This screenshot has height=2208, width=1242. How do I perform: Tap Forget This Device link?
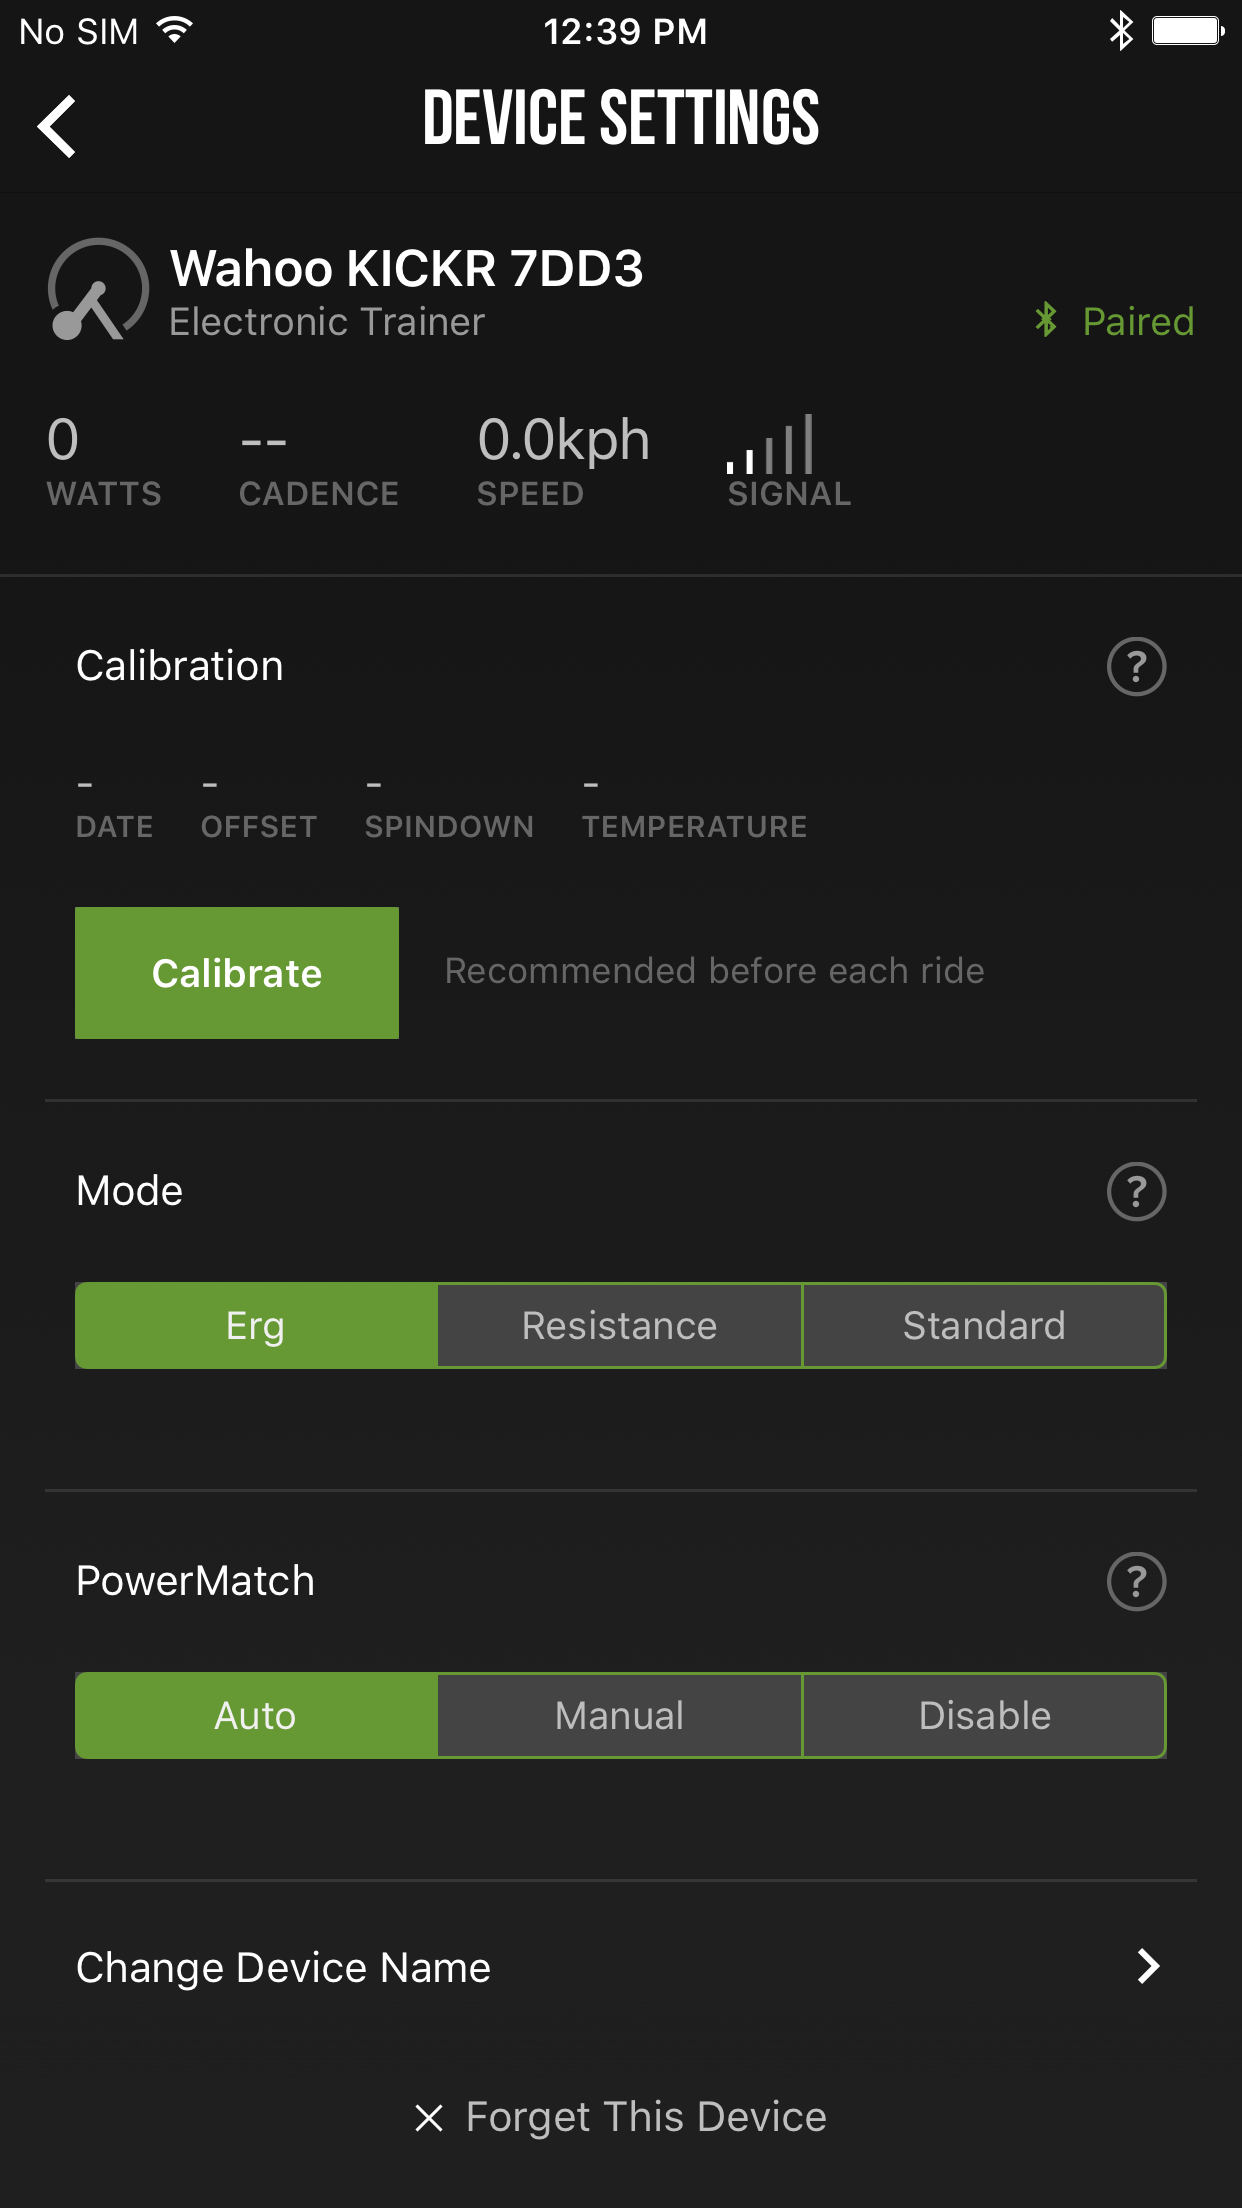(x=646, y=2117)
